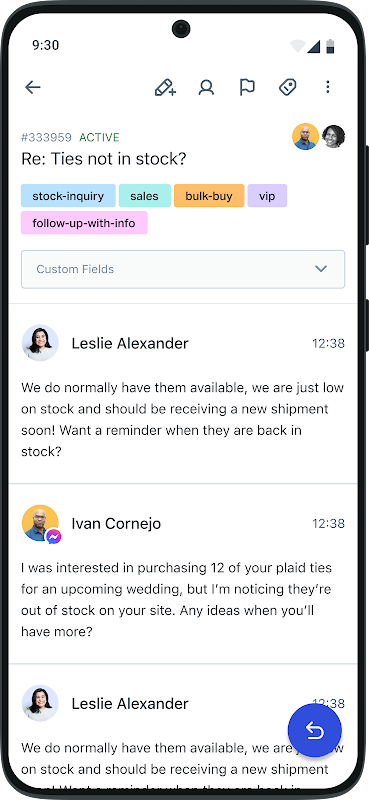The width and height of the screenshot is (369, 800).
Task: Open Ivan Cornejo's sender name
Action: point(116,523)
